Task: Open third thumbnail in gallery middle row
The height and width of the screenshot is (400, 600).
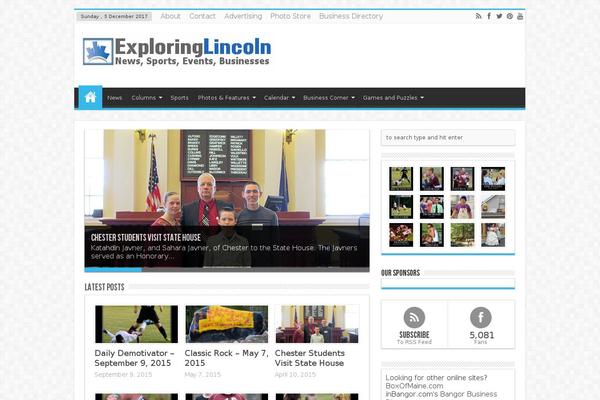Action: pyautogui.click(x=462, y=207)
